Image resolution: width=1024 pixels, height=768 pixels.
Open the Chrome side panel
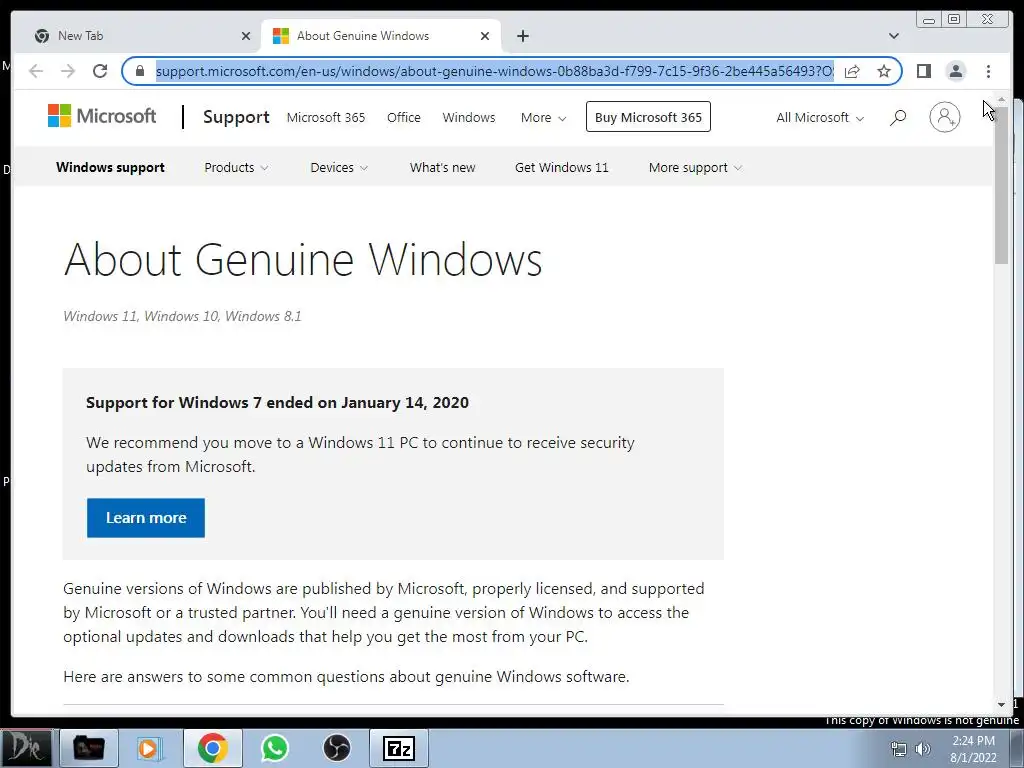923,71
